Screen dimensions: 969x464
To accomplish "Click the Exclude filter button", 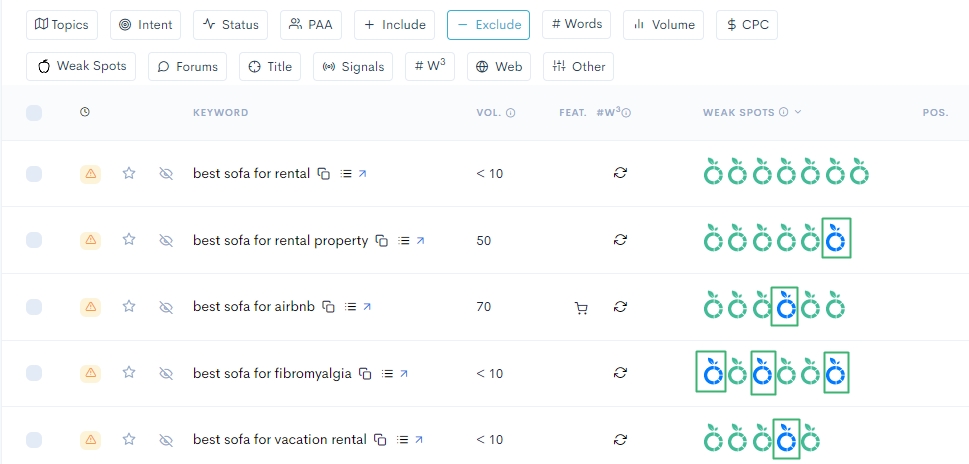I will coord(488,25).
